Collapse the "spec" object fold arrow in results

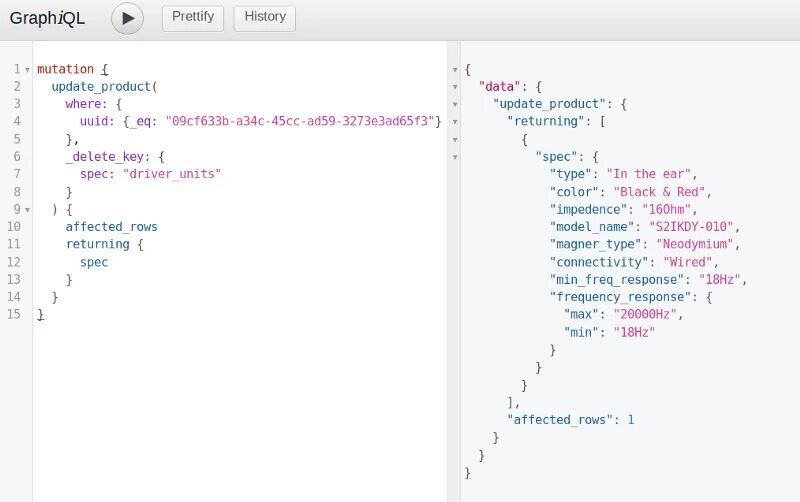(455, 157)
